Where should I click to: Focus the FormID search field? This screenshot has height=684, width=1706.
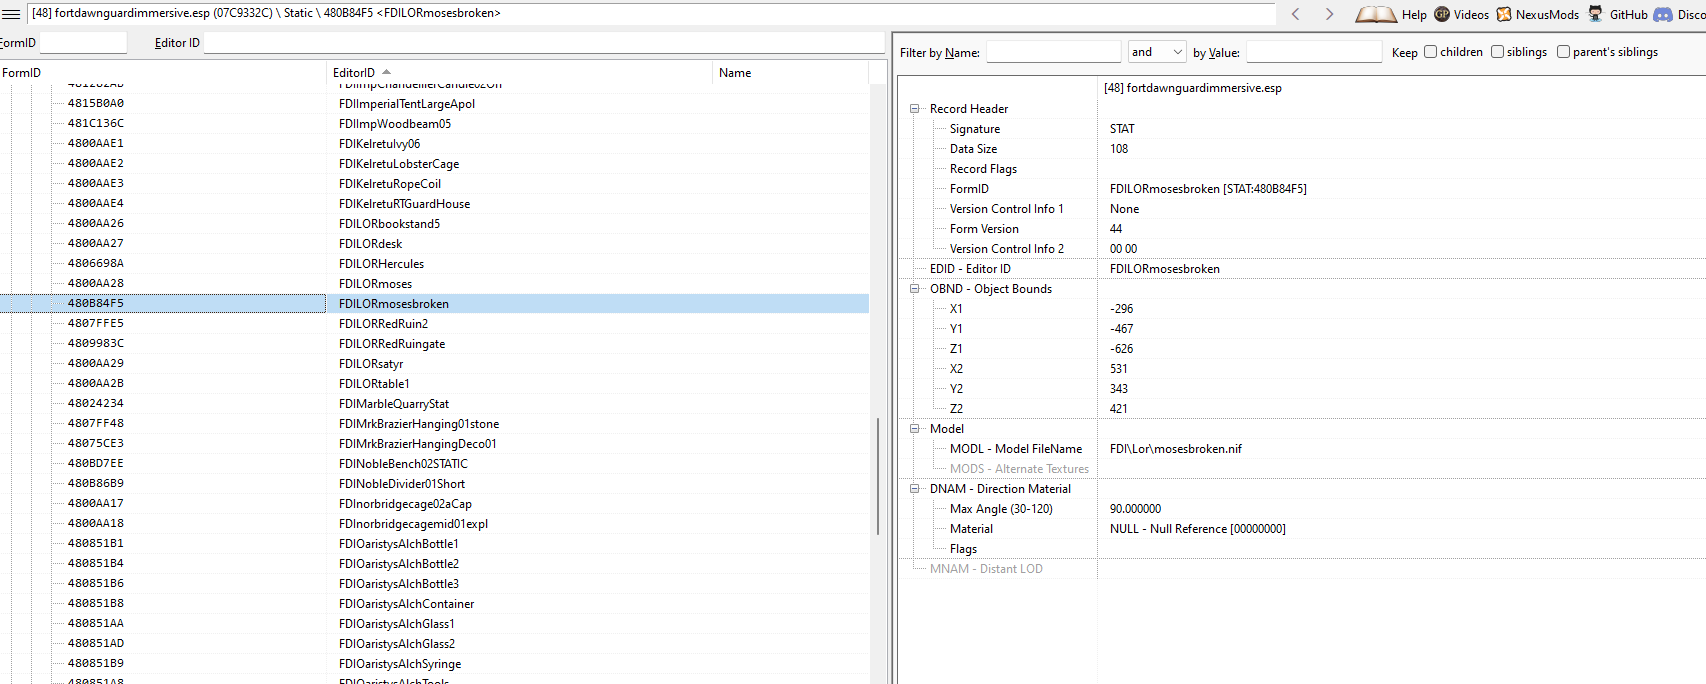[83, 43]
